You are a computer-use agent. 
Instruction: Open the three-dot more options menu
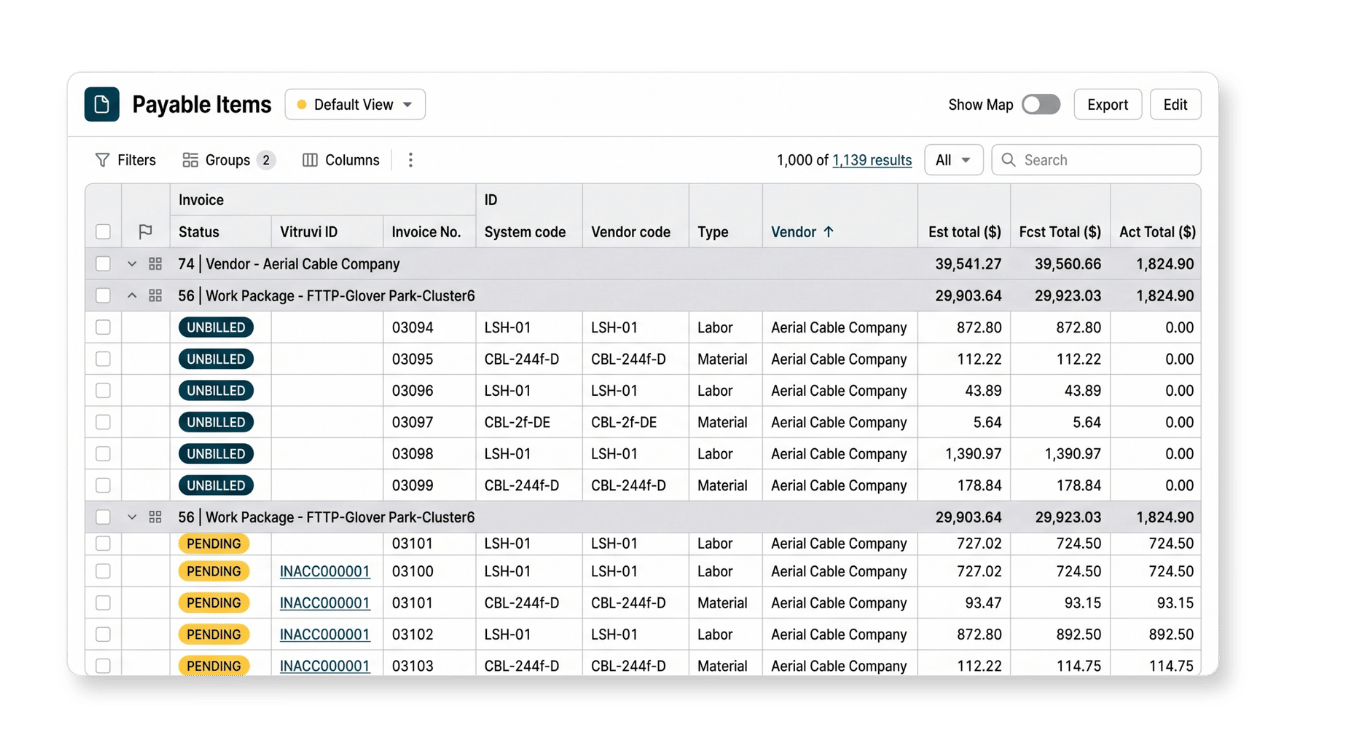pos(410,160)
